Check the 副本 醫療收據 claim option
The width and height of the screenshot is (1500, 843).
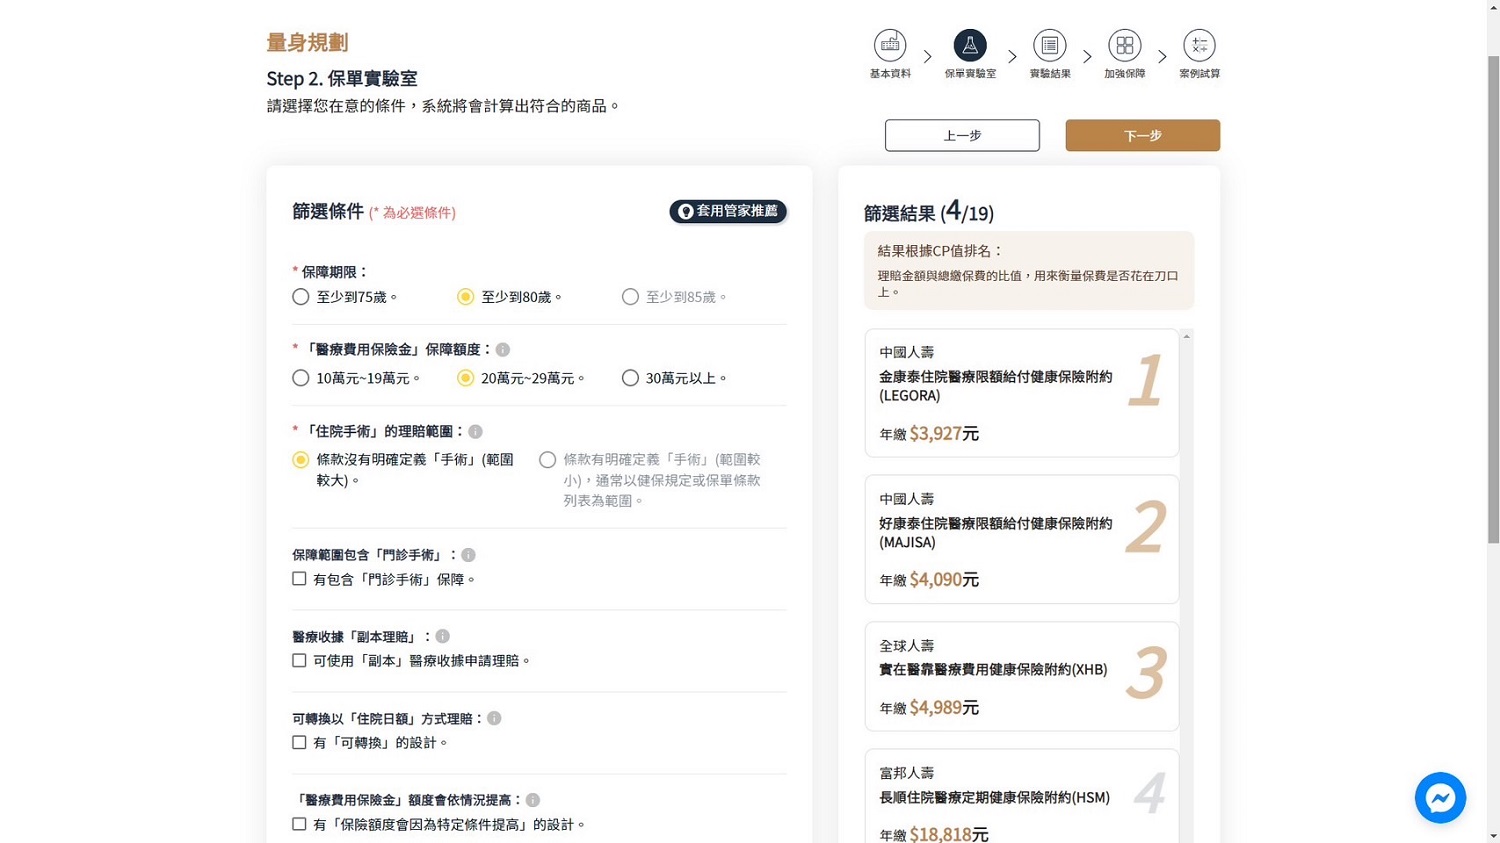tap(299, 661)
